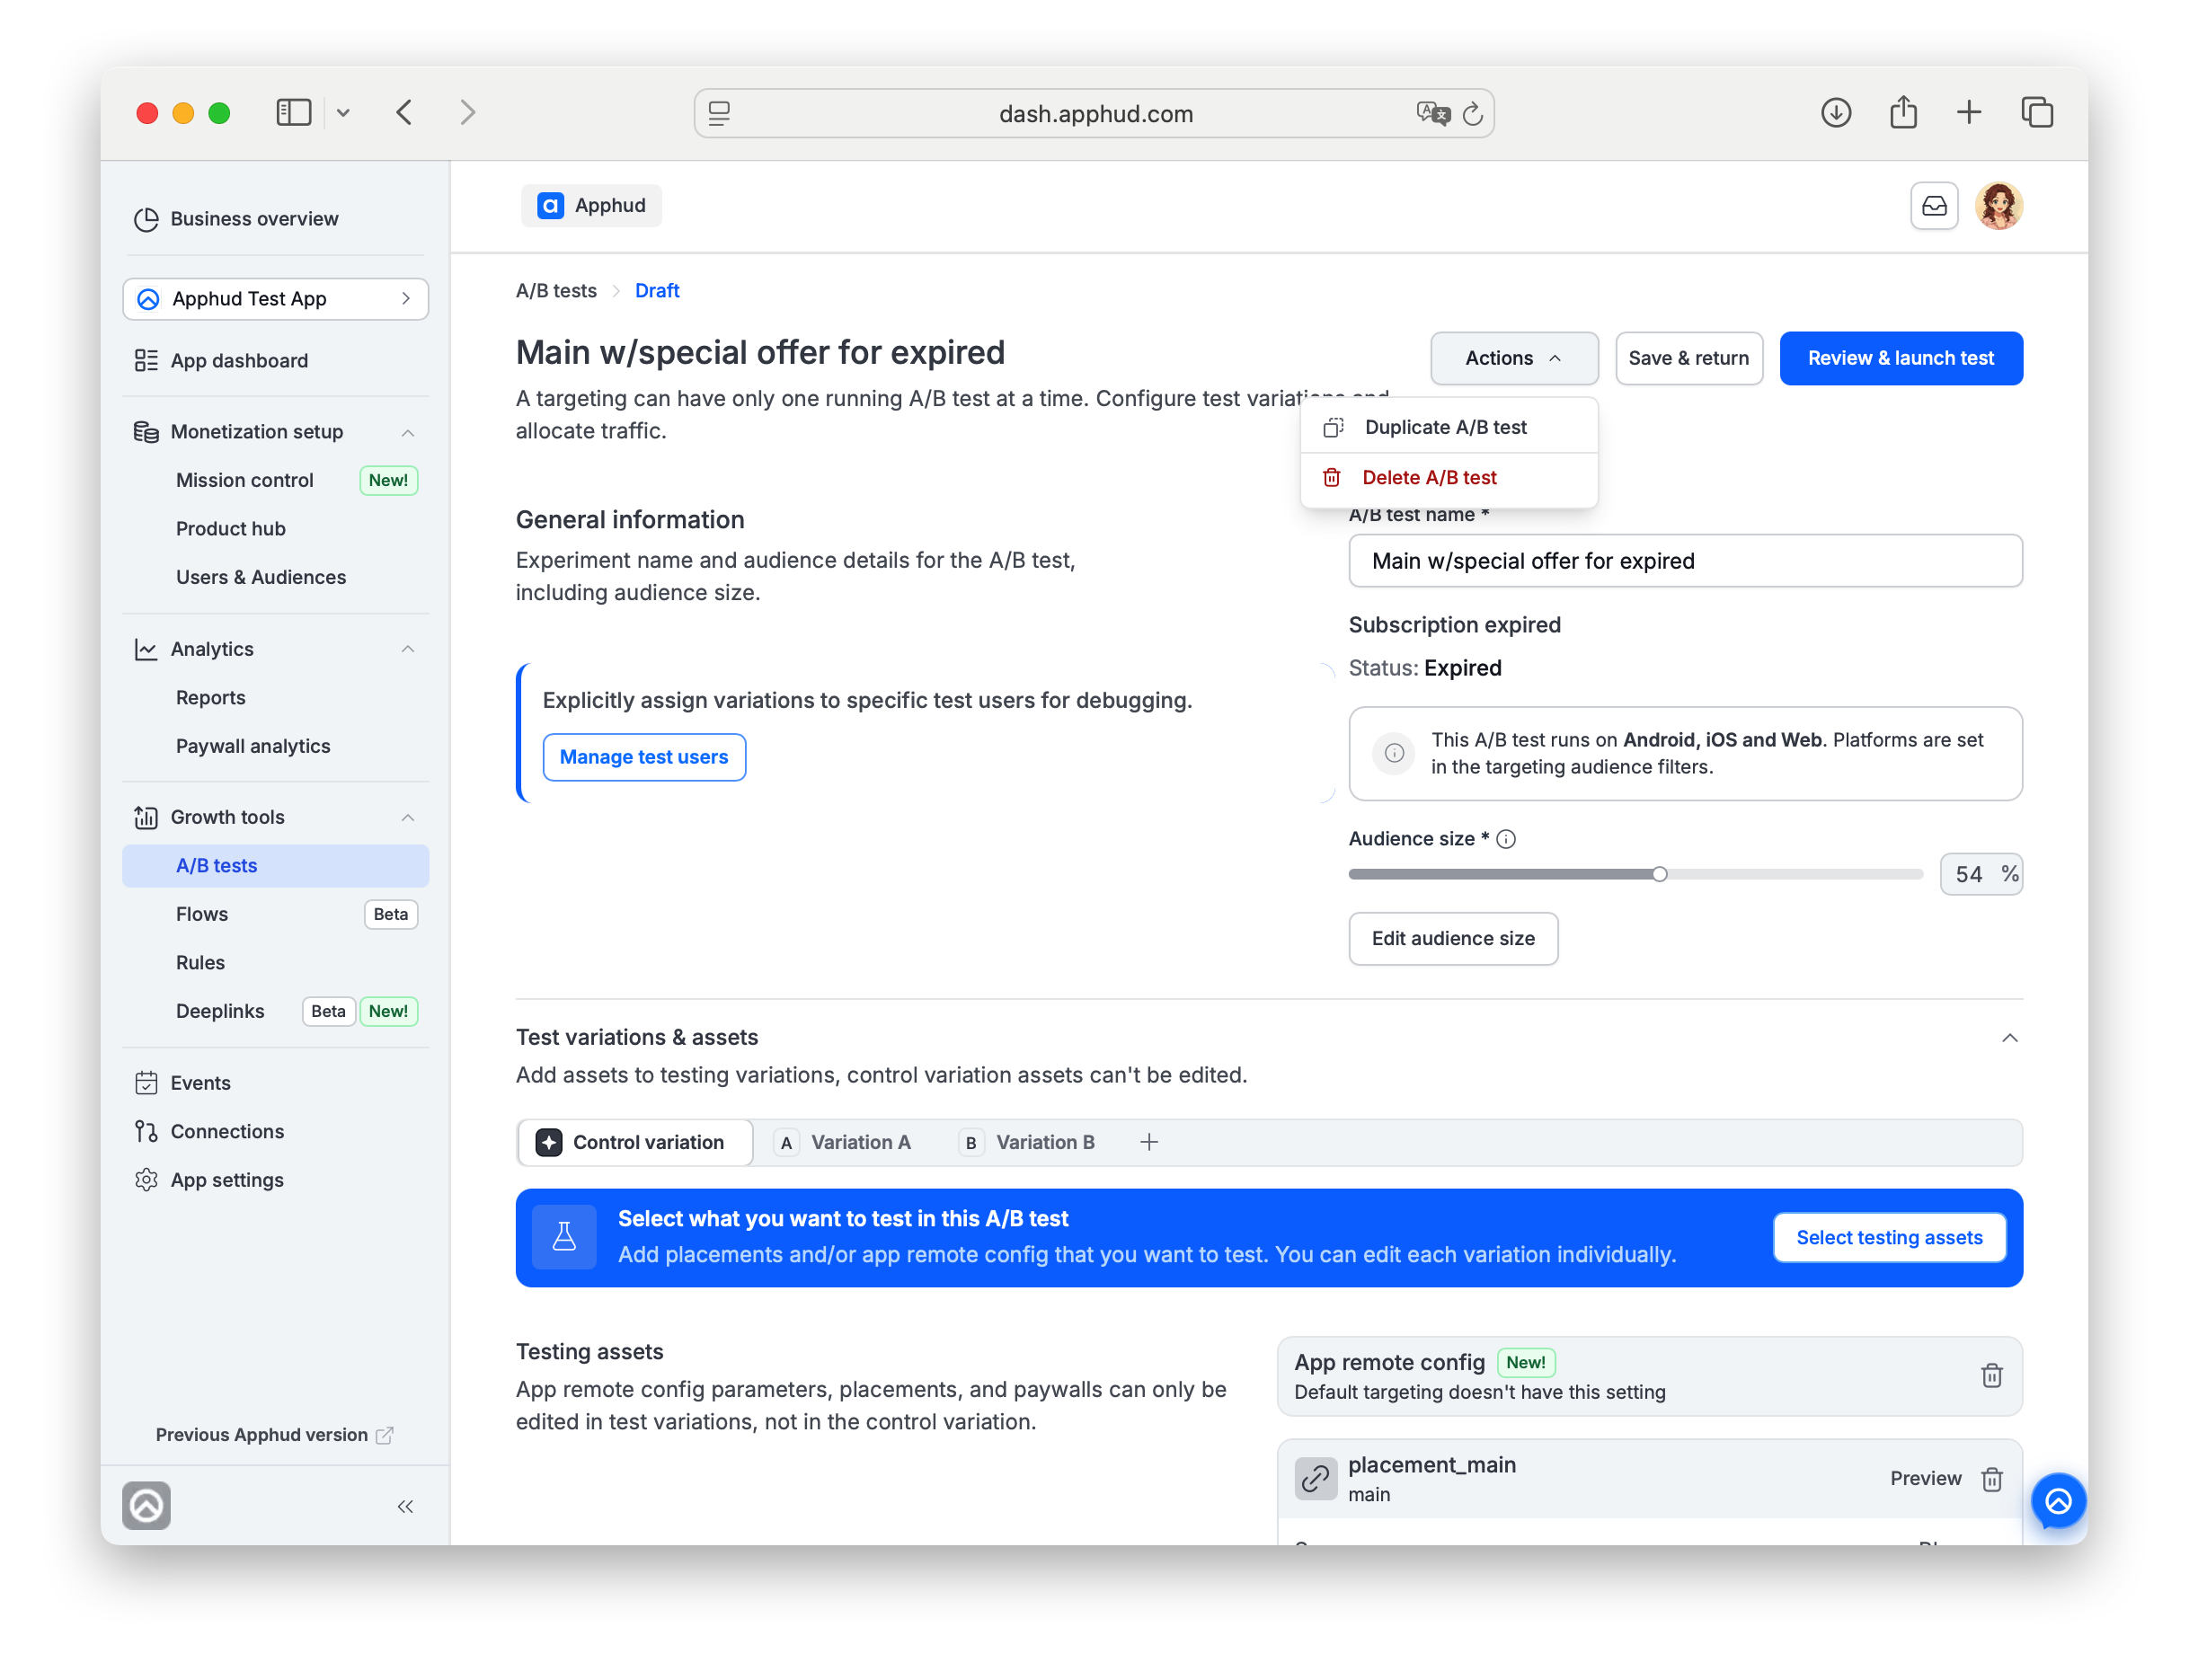Click the Audience size slider handle
Screen dimensions: 2189x1680
1658,874
